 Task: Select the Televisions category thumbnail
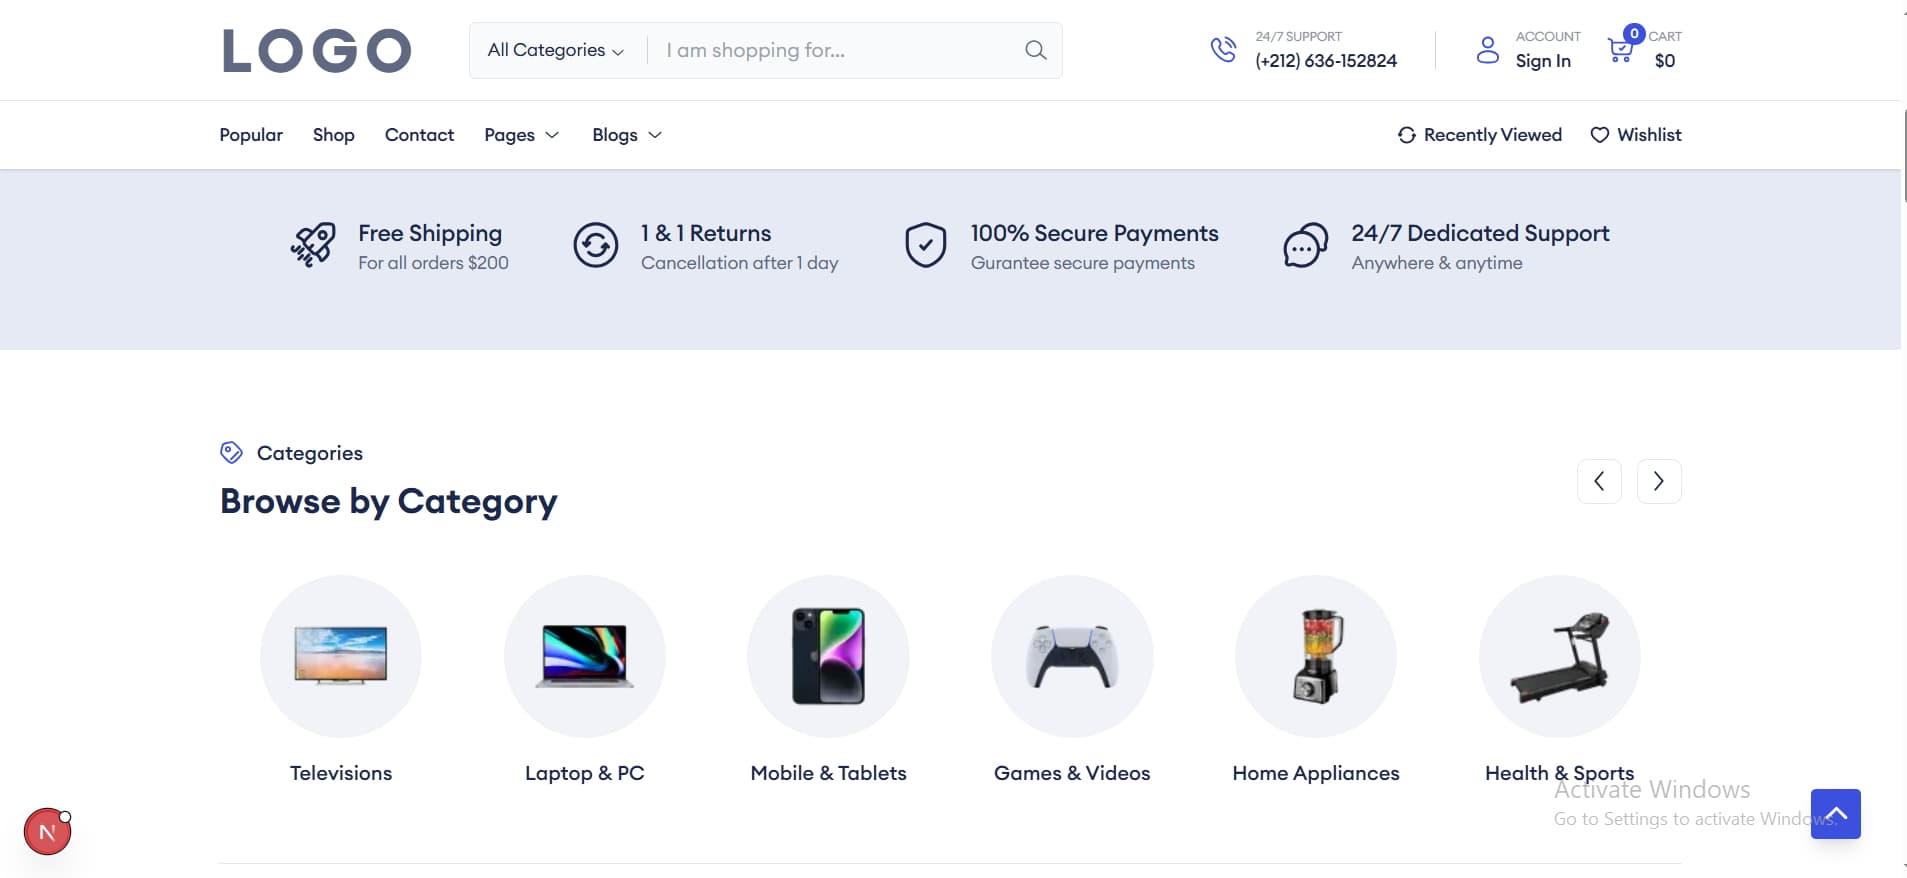pos(341,655)
